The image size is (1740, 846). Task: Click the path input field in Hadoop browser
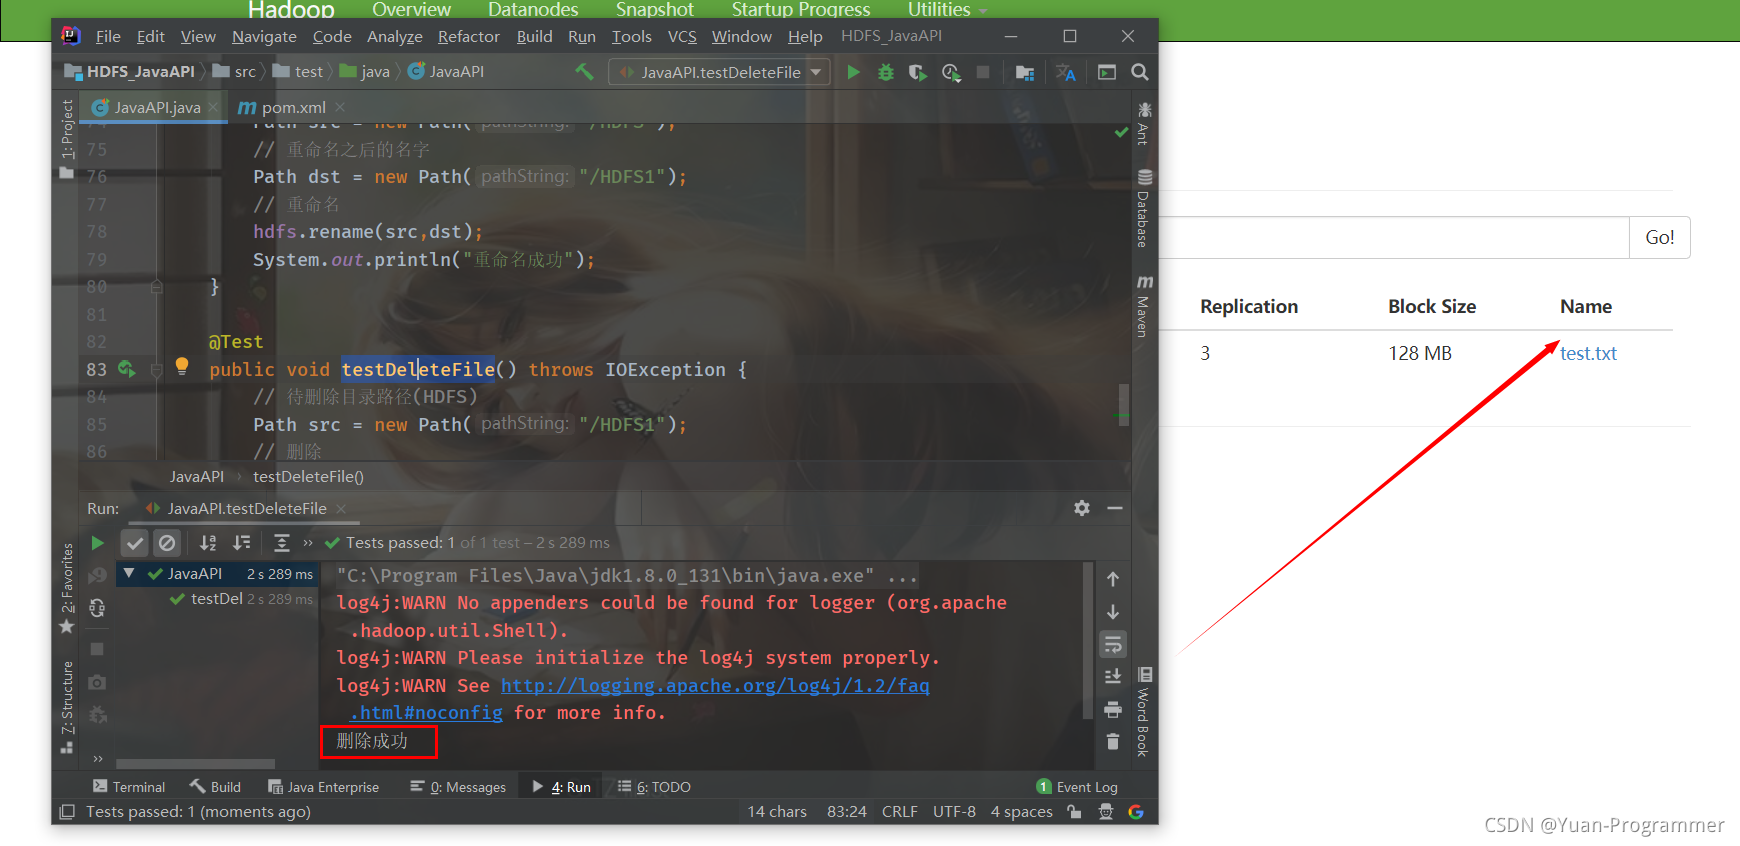pyautogui.click(x=1394, y=238)
